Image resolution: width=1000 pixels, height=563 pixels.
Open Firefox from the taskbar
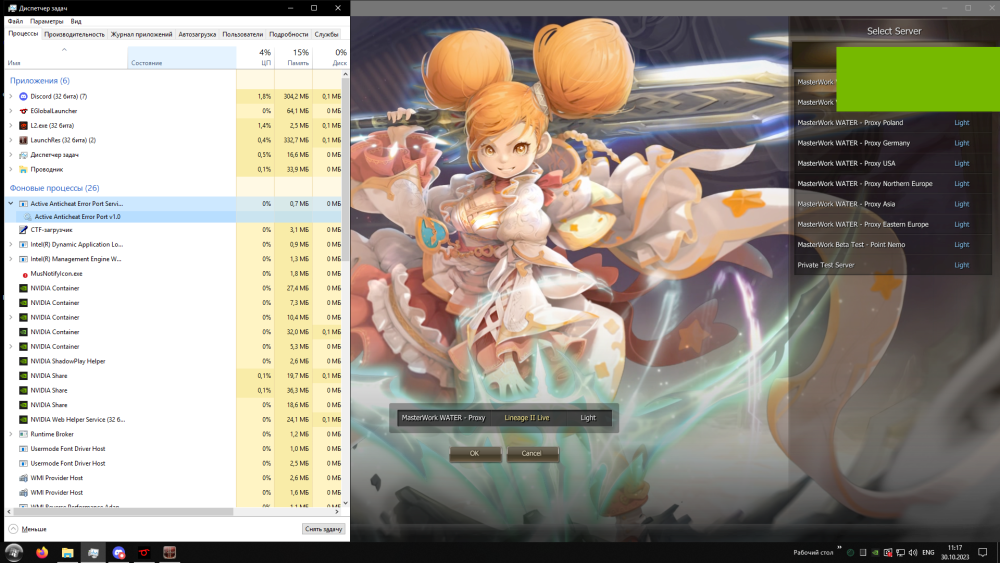click(x=41, y=551)
